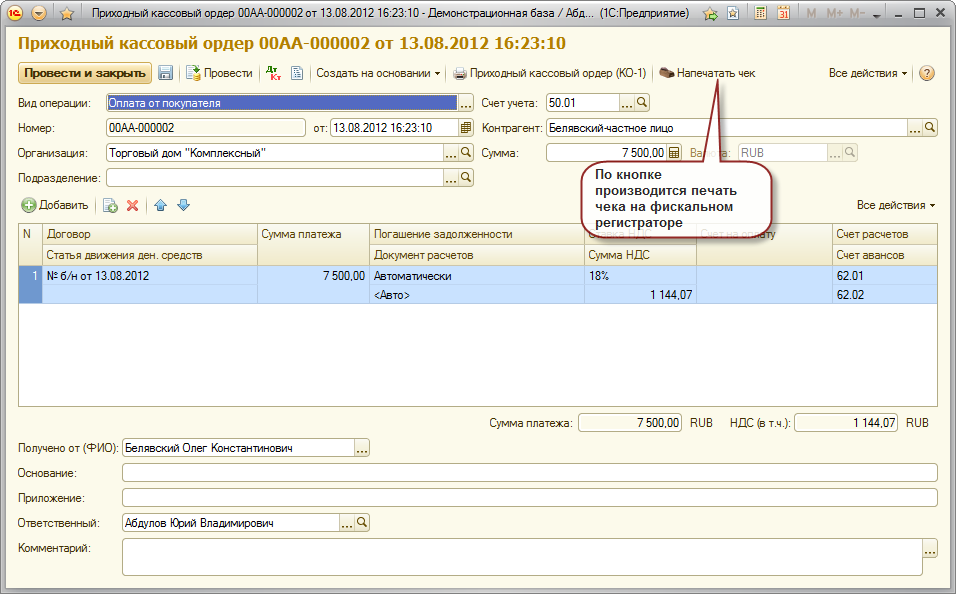Add the window to favorites with the star icon
956x594 pixels.
point(67,14)
